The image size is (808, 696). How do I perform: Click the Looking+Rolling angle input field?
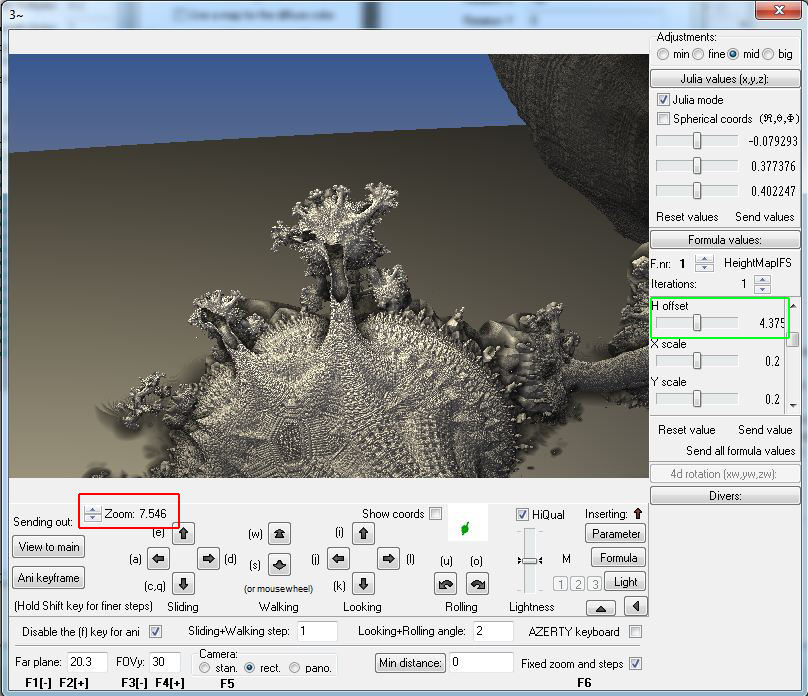493,631
